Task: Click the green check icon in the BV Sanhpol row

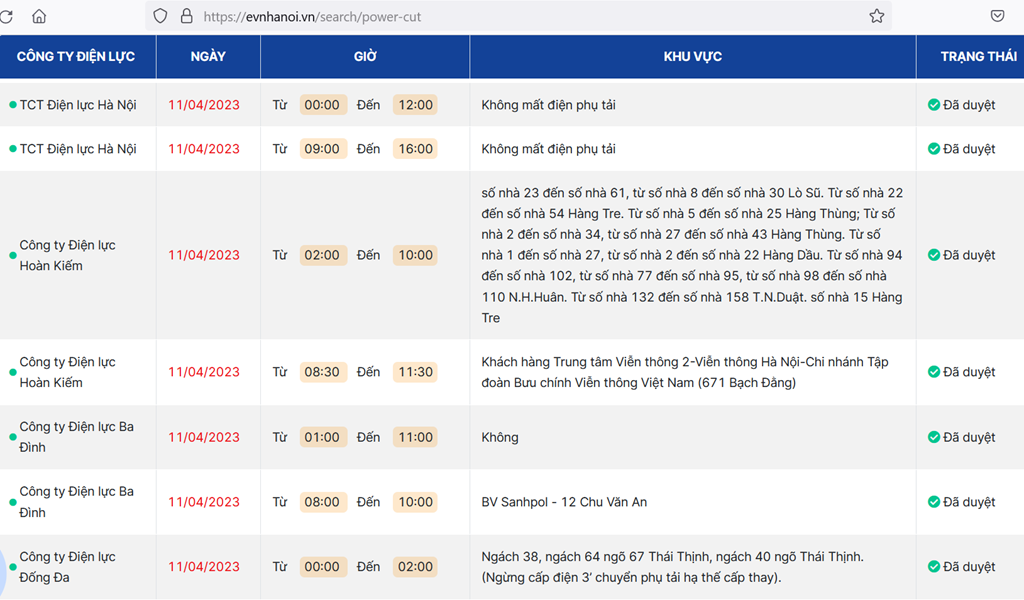Action: click(x=934, y=502)
